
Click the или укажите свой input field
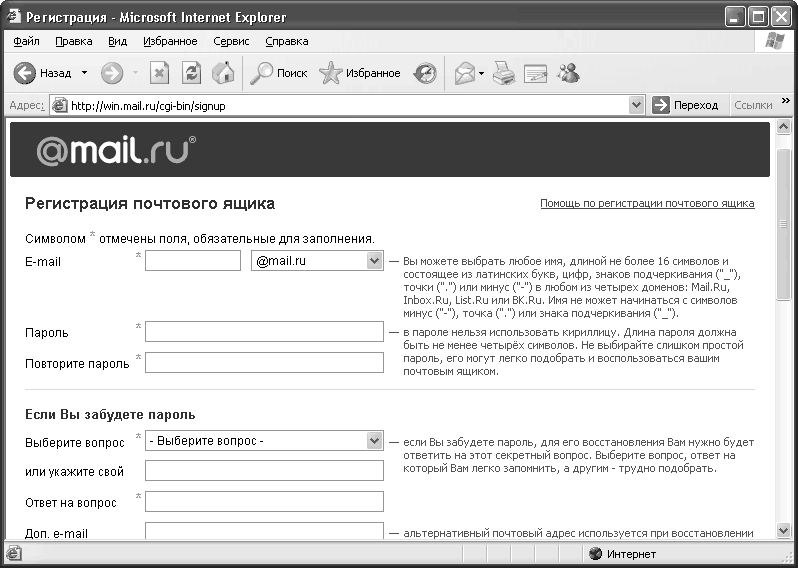point(264,471)
